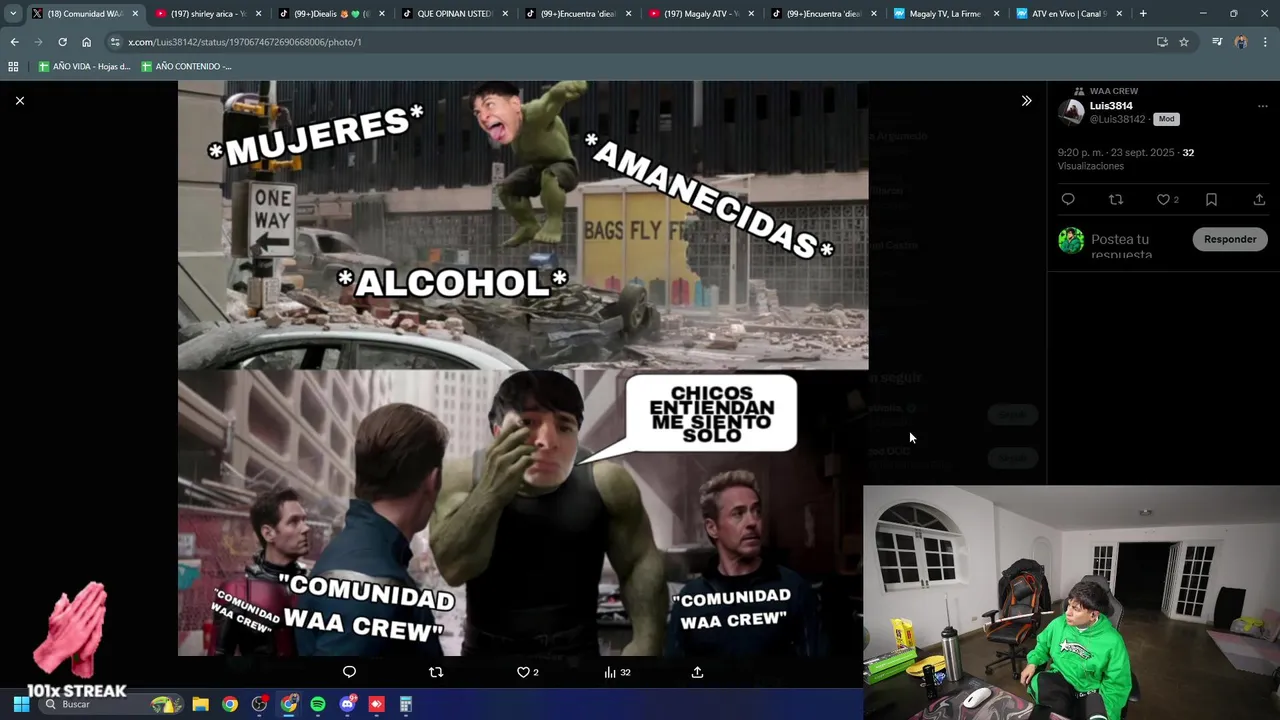Click the post timestamp 9:20 p. m. · 23 sept. 2025
The image size is (1280, 720).
tap(1116, 153)
